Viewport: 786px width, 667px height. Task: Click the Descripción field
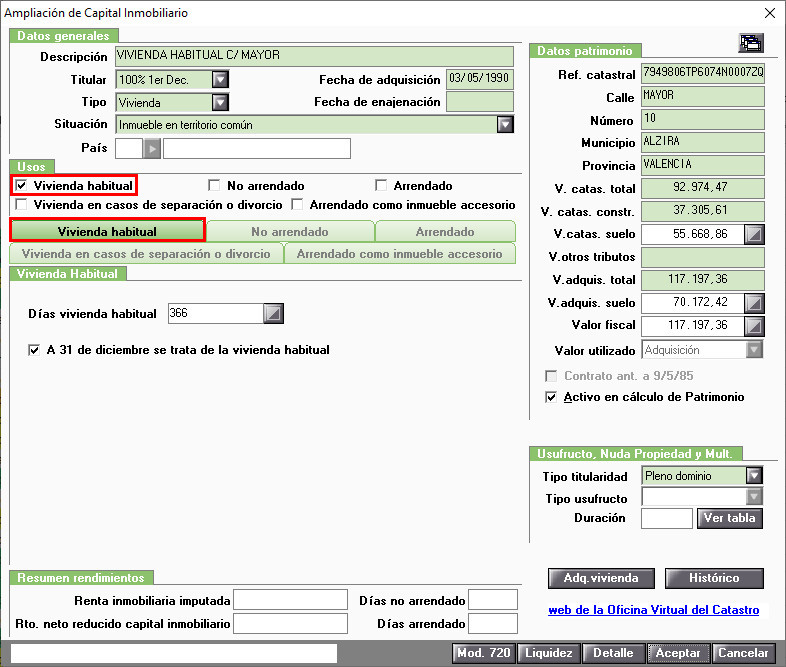[314, 56]
